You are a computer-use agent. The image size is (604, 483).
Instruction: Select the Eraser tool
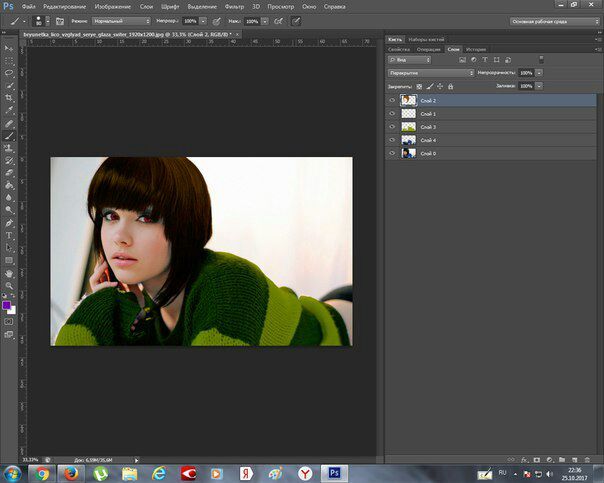(8, 173)
